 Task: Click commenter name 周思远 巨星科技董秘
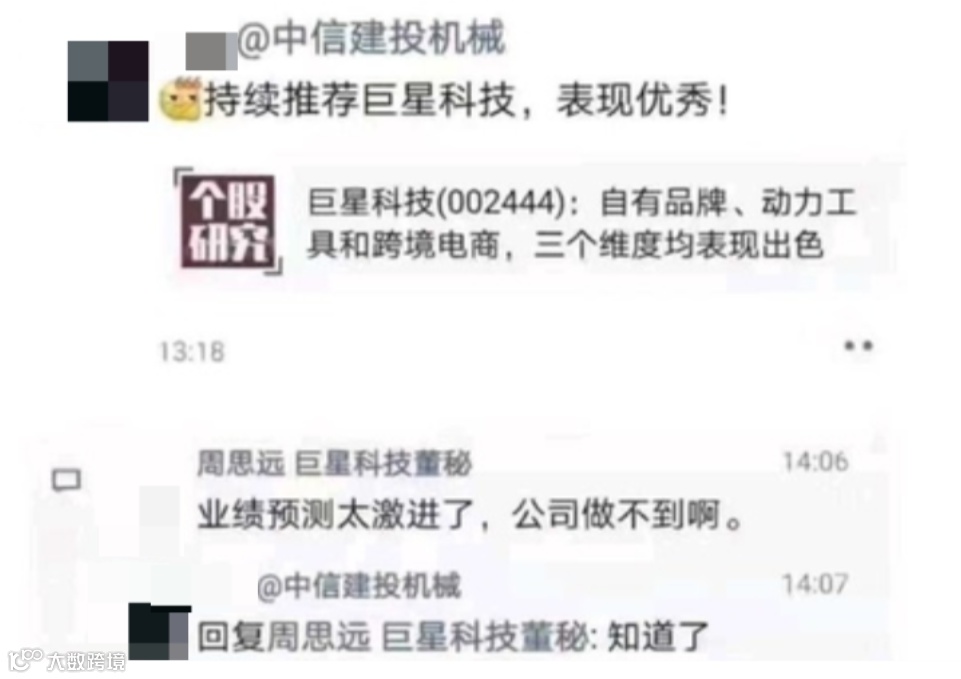click(335, 463)
